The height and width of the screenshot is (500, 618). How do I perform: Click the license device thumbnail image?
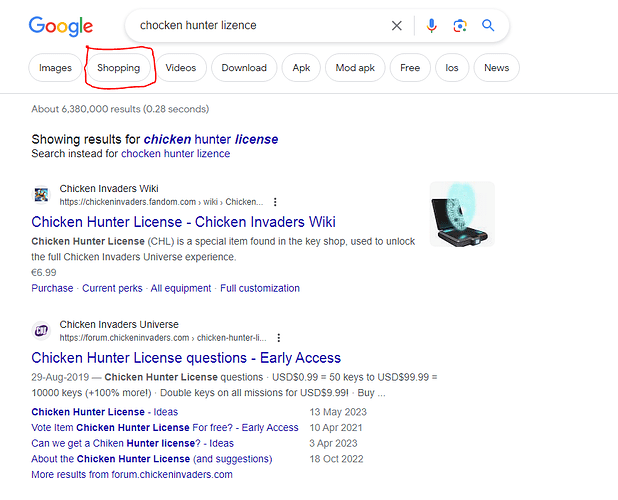pyautogui.click(x=461, y=214)
